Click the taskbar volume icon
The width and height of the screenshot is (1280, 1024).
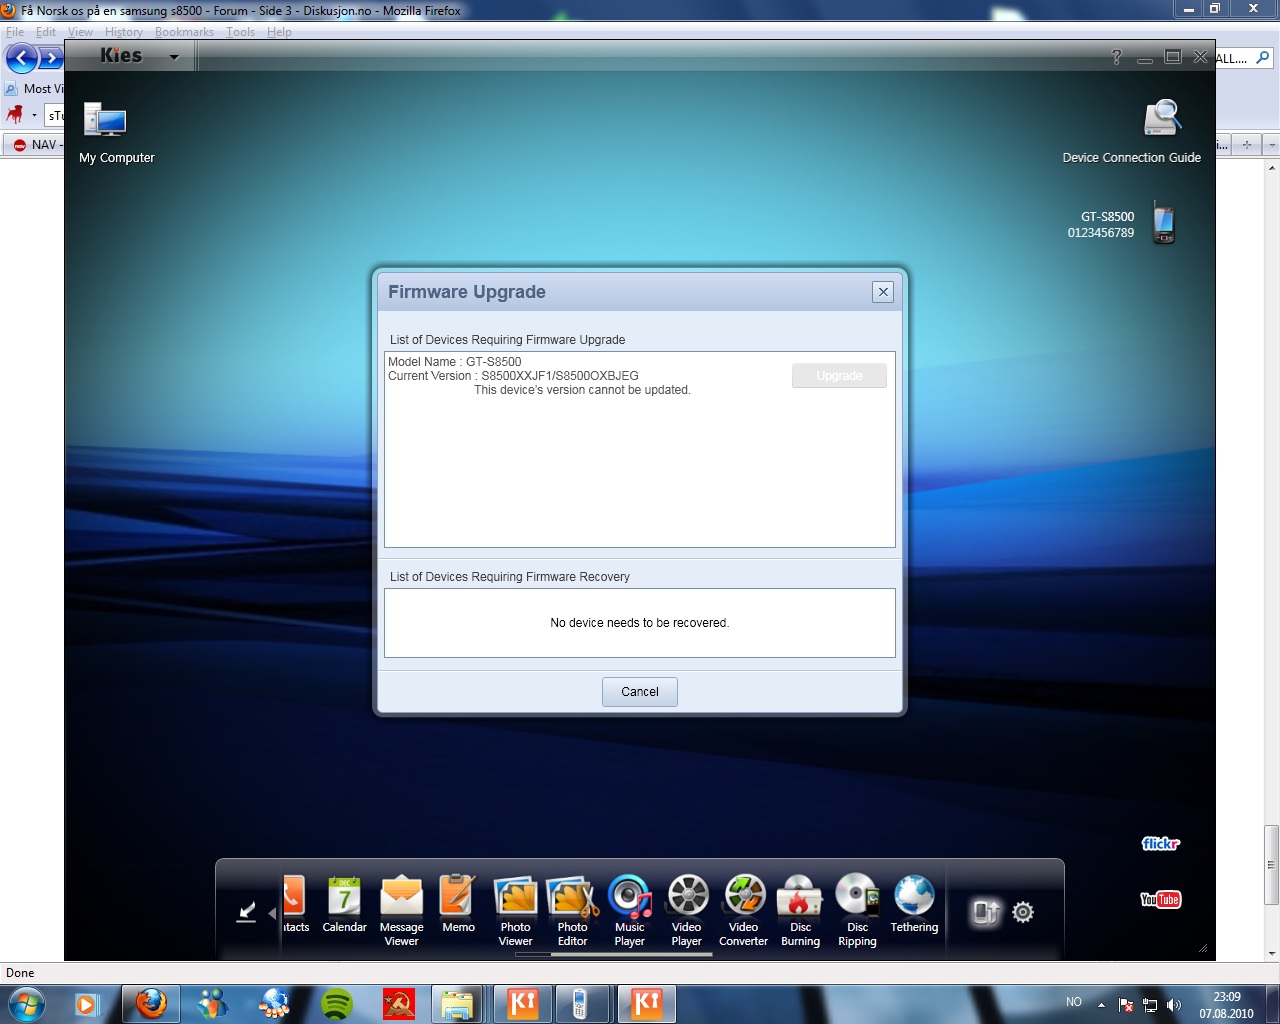[1173, 1005]
